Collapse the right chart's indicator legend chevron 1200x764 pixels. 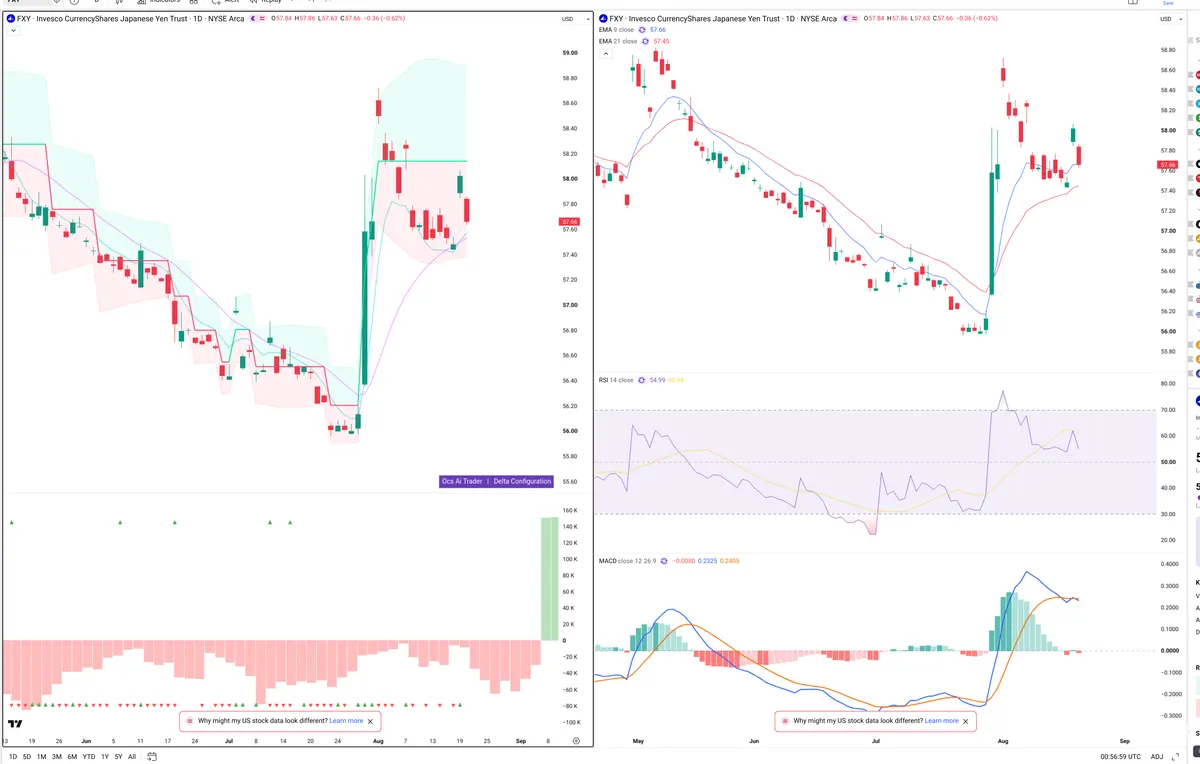605,53
